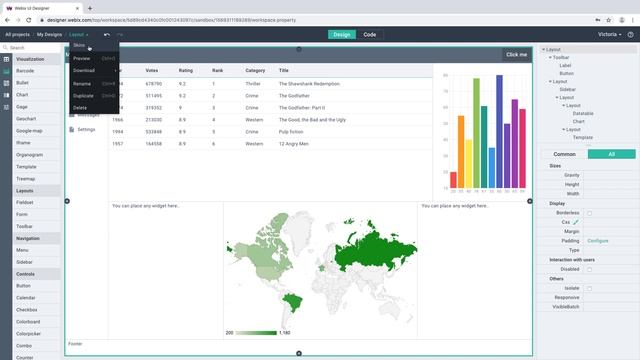The height and width of the screenshot is (360, 640).
Task: Toggle the Borderless checkbox
Action: coord(589,213)
